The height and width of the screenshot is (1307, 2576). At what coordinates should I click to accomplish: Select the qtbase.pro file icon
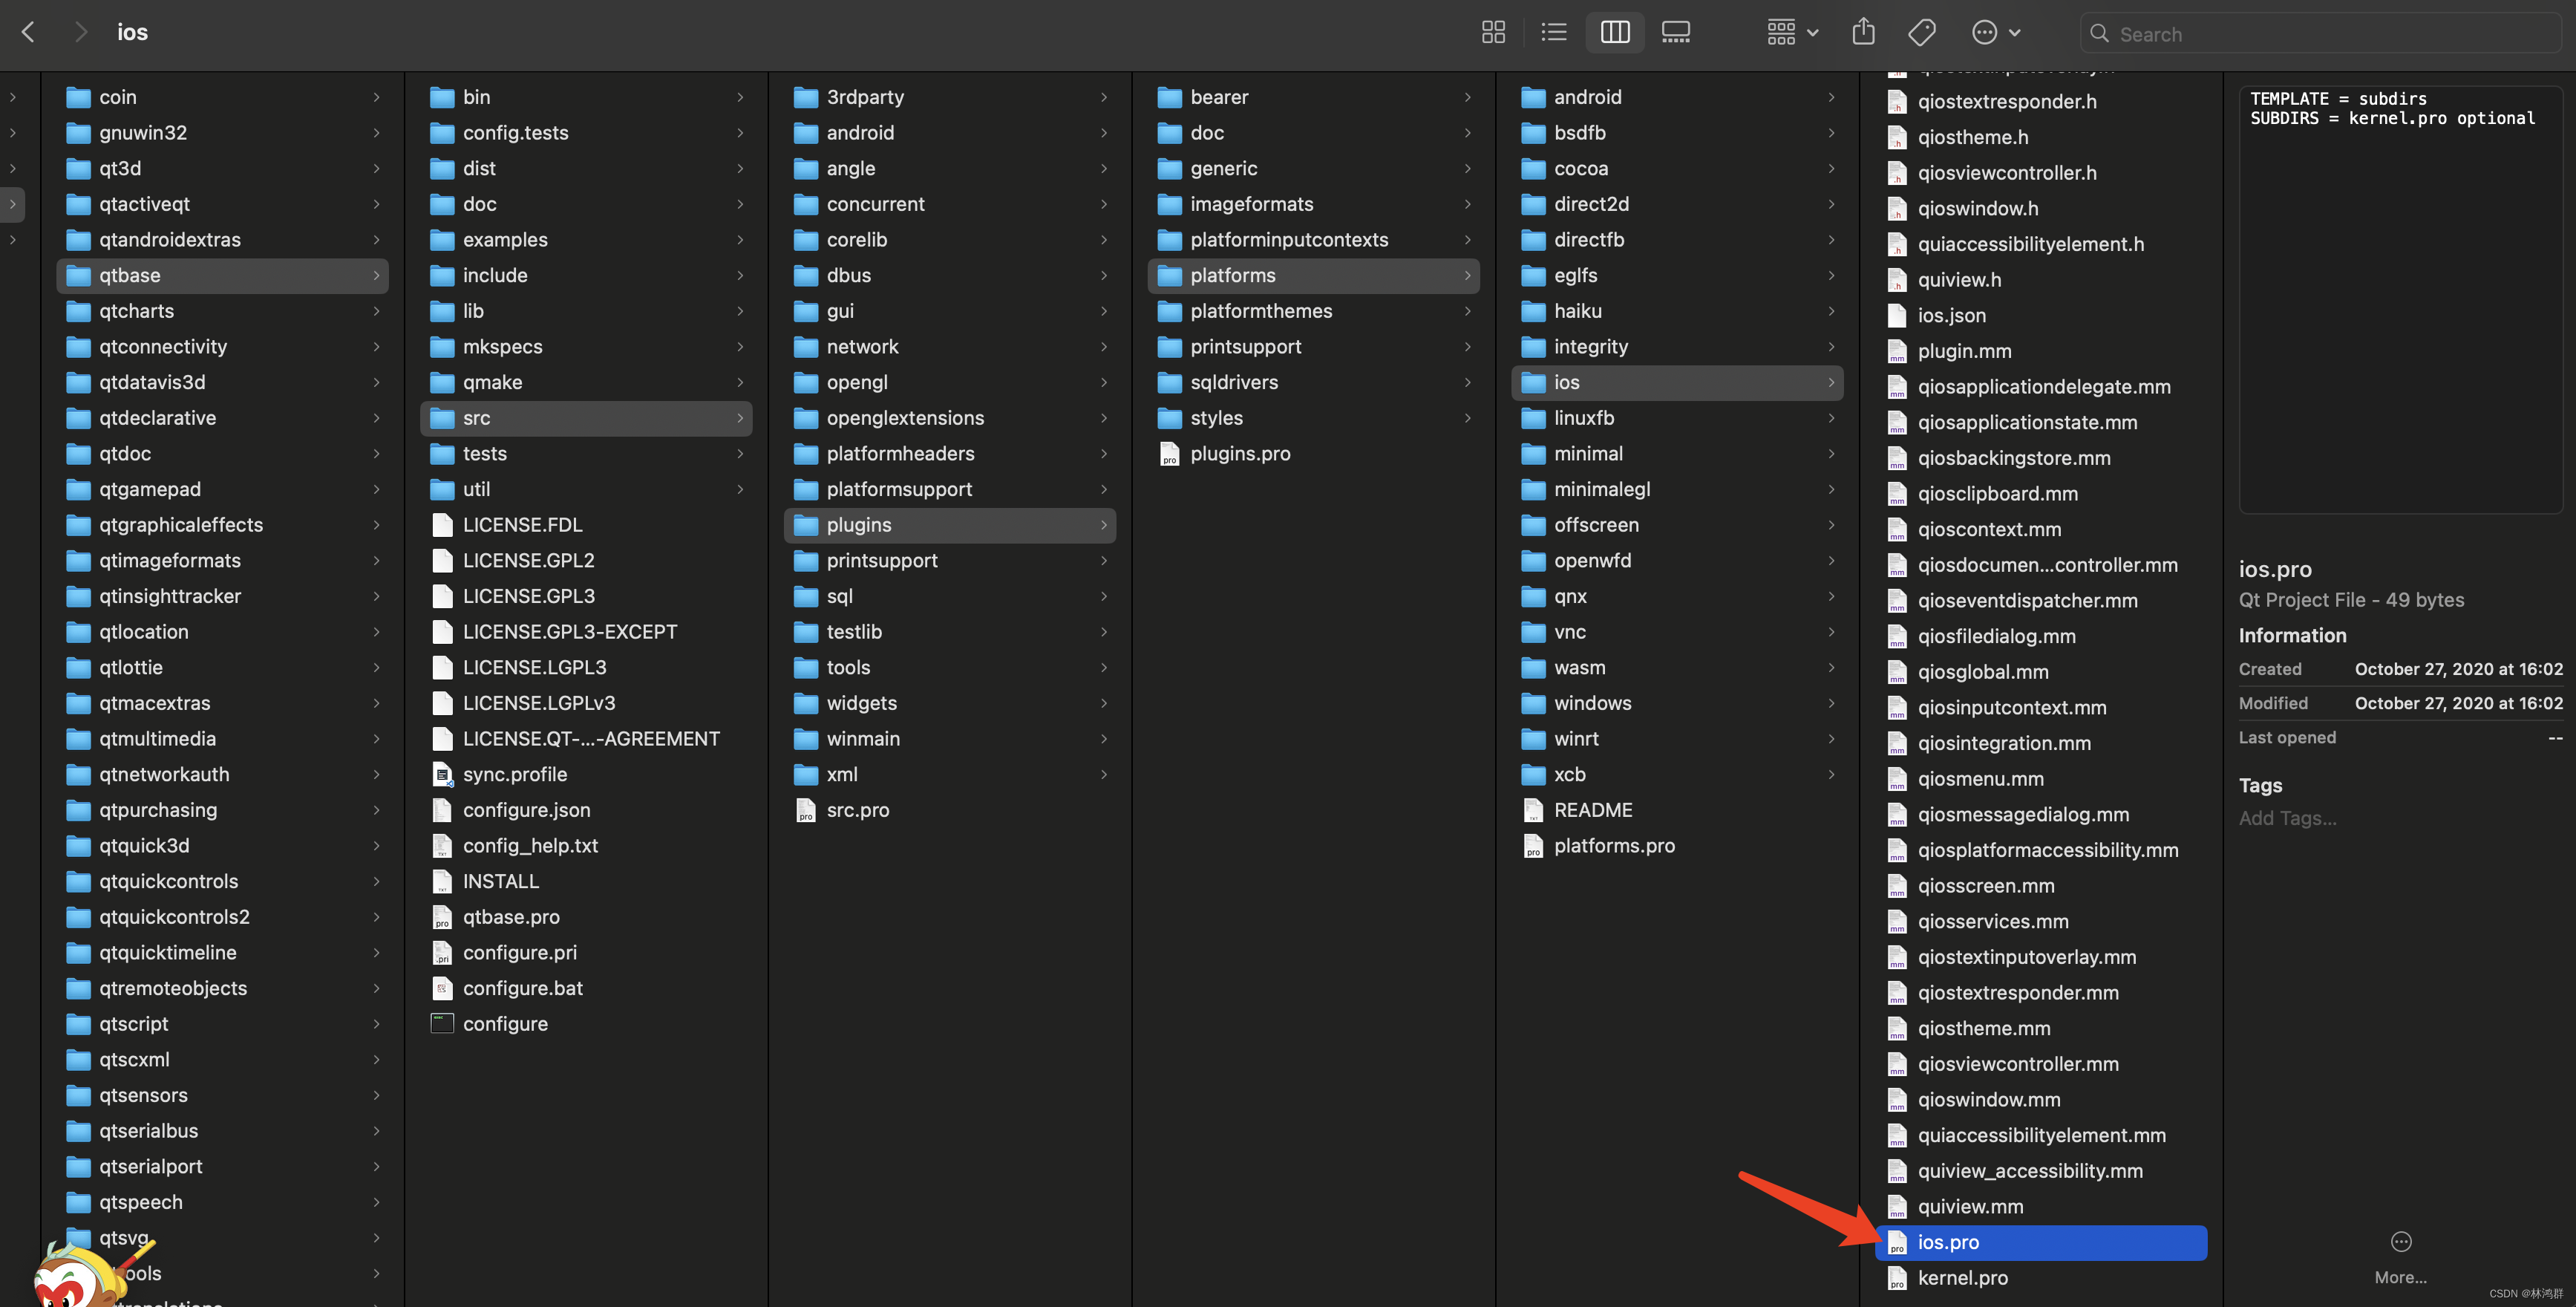tap(442, 917)
